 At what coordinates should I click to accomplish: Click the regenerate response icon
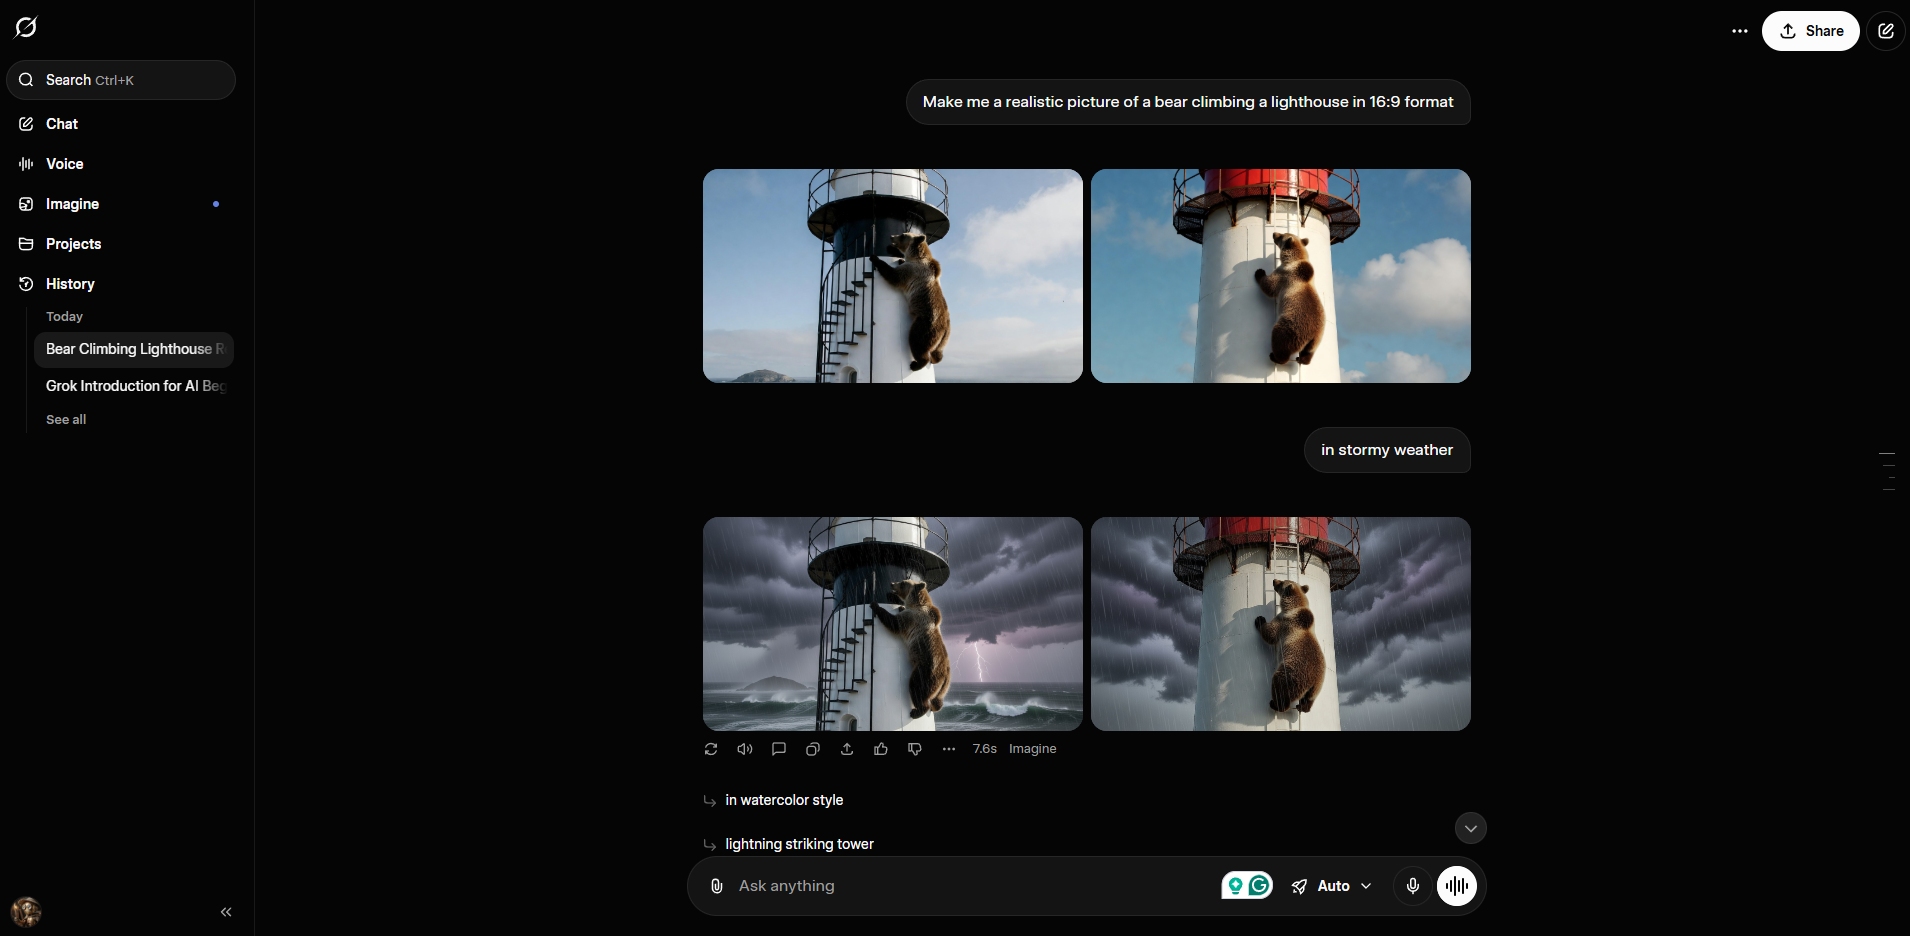point(711,749)
